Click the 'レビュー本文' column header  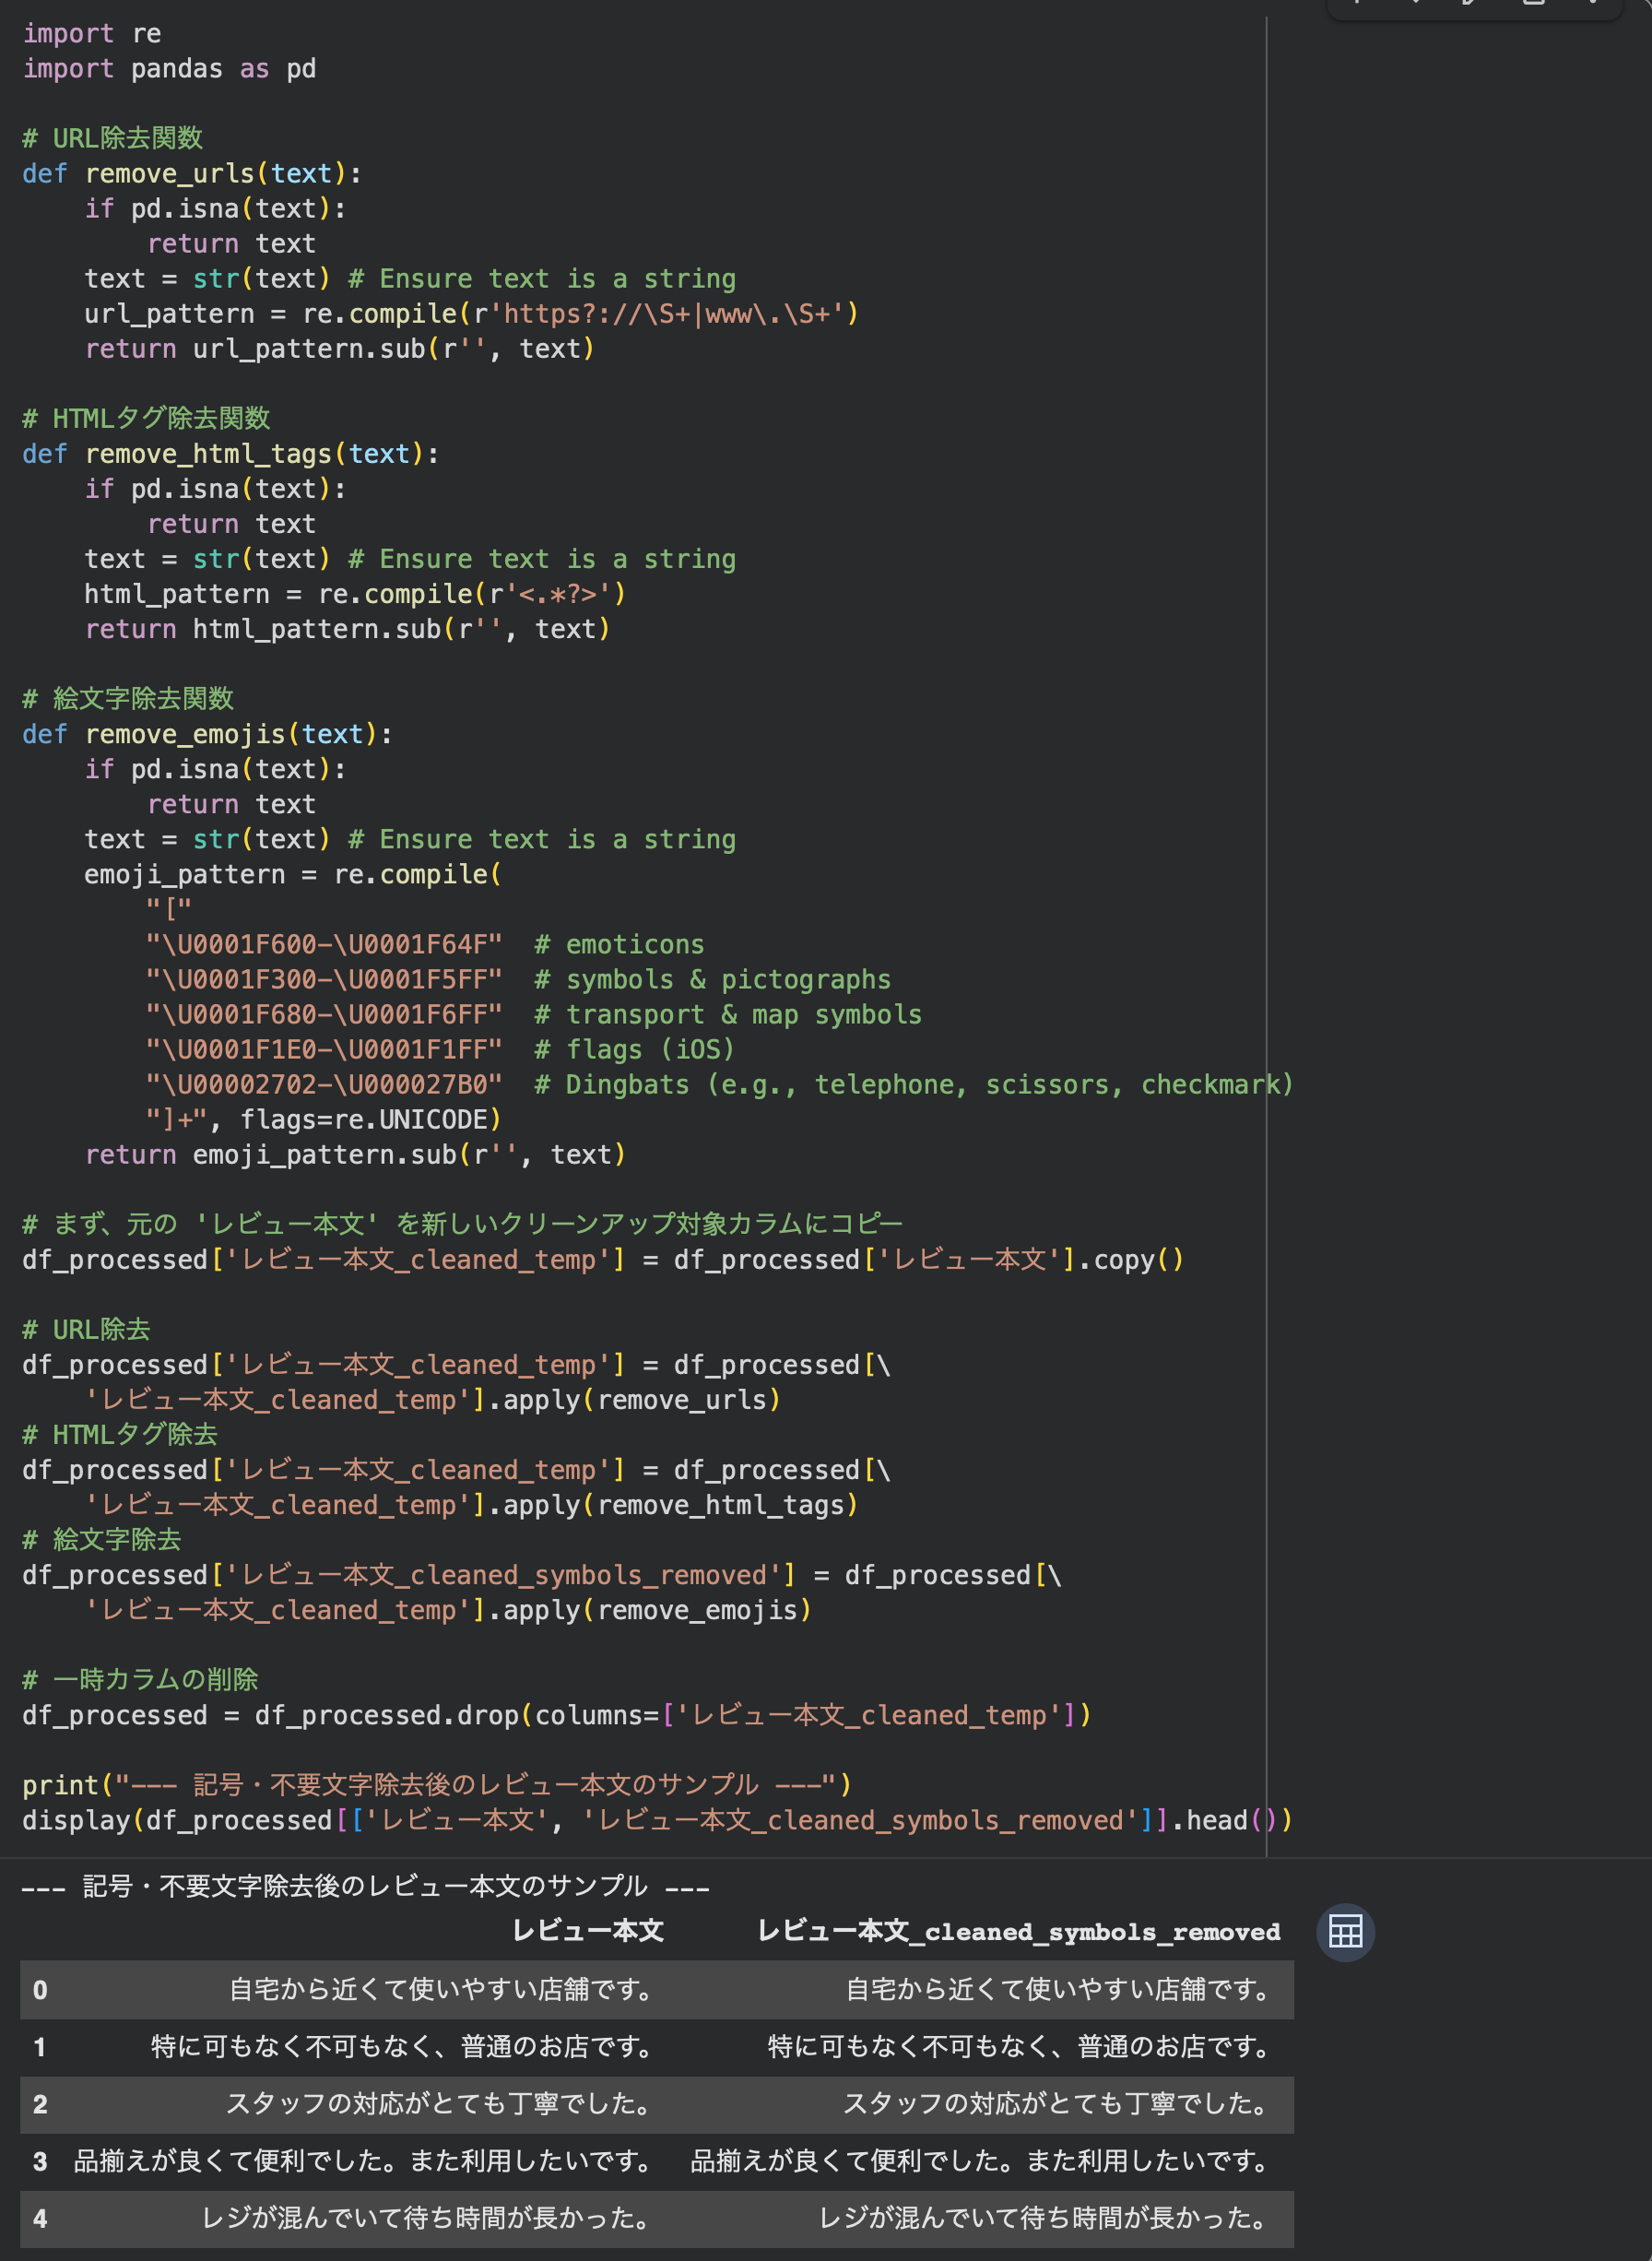coord(588,1930)
